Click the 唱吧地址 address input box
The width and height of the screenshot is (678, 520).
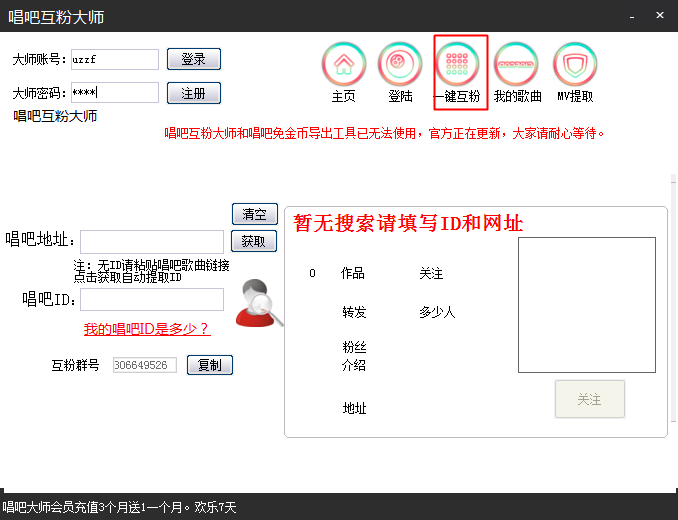coord(152,242)
